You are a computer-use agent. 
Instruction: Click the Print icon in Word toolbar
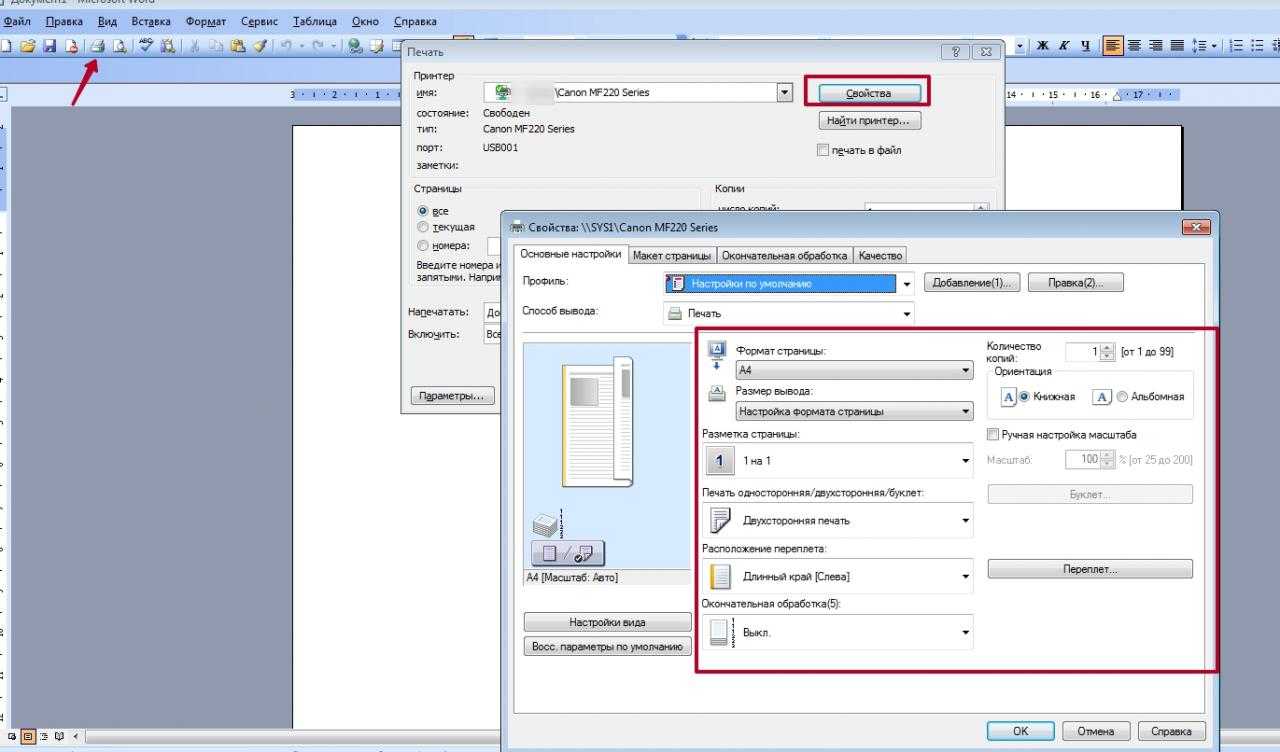pos(98,46)
